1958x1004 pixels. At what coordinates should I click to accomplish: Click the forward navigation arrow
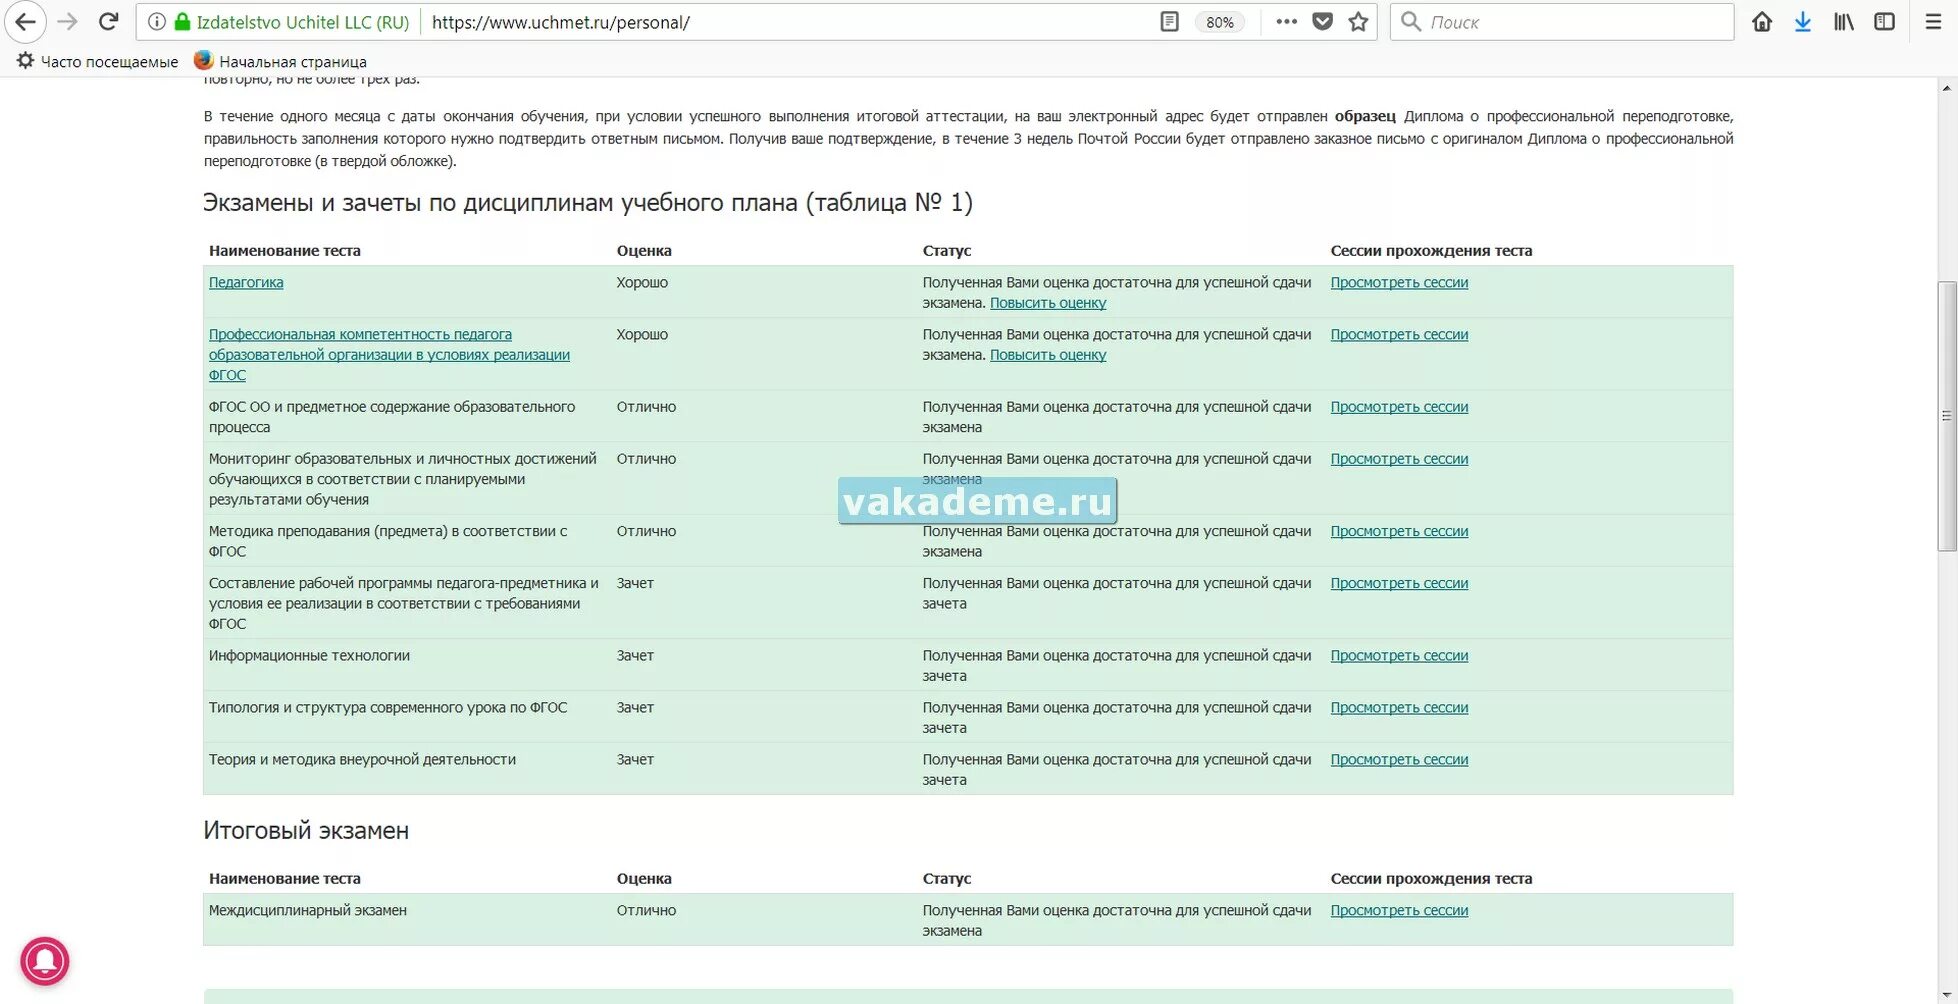67,22
